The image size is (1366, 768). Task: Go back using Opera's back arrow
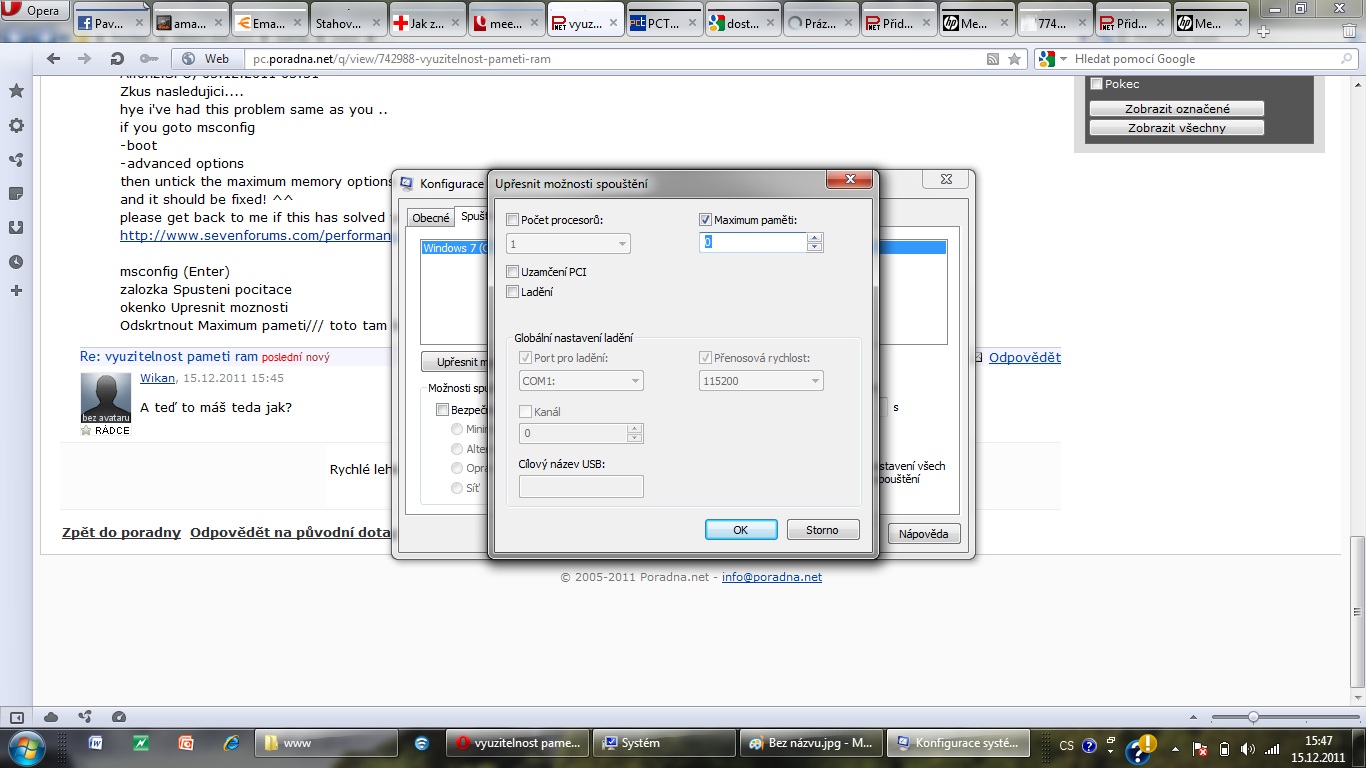54,59
